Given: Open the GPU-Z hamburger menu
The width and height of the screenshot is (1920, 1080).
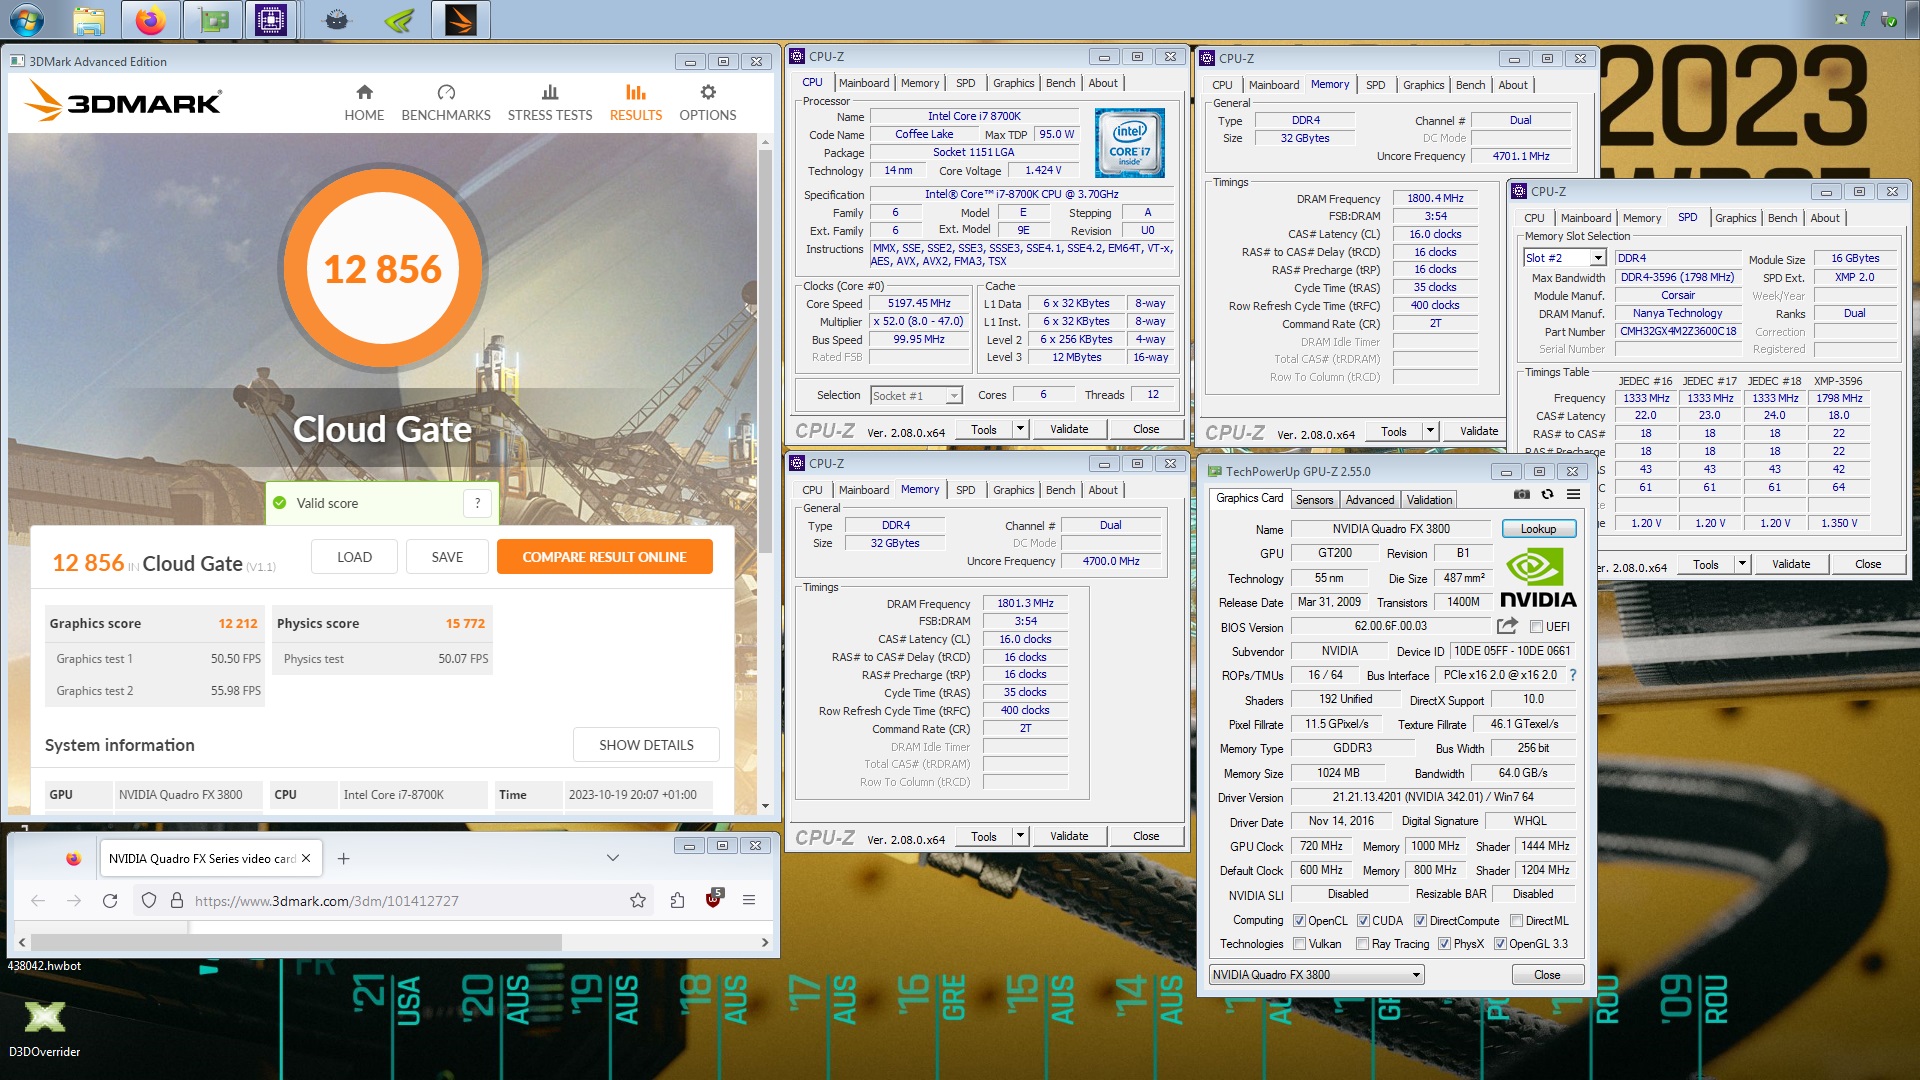Looking at the screenshot, I should tap(1573, 495).
